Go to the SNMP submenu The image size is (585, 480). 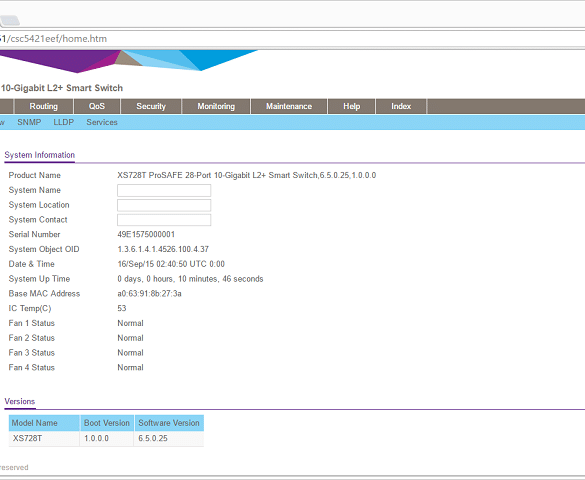[29, 122]
